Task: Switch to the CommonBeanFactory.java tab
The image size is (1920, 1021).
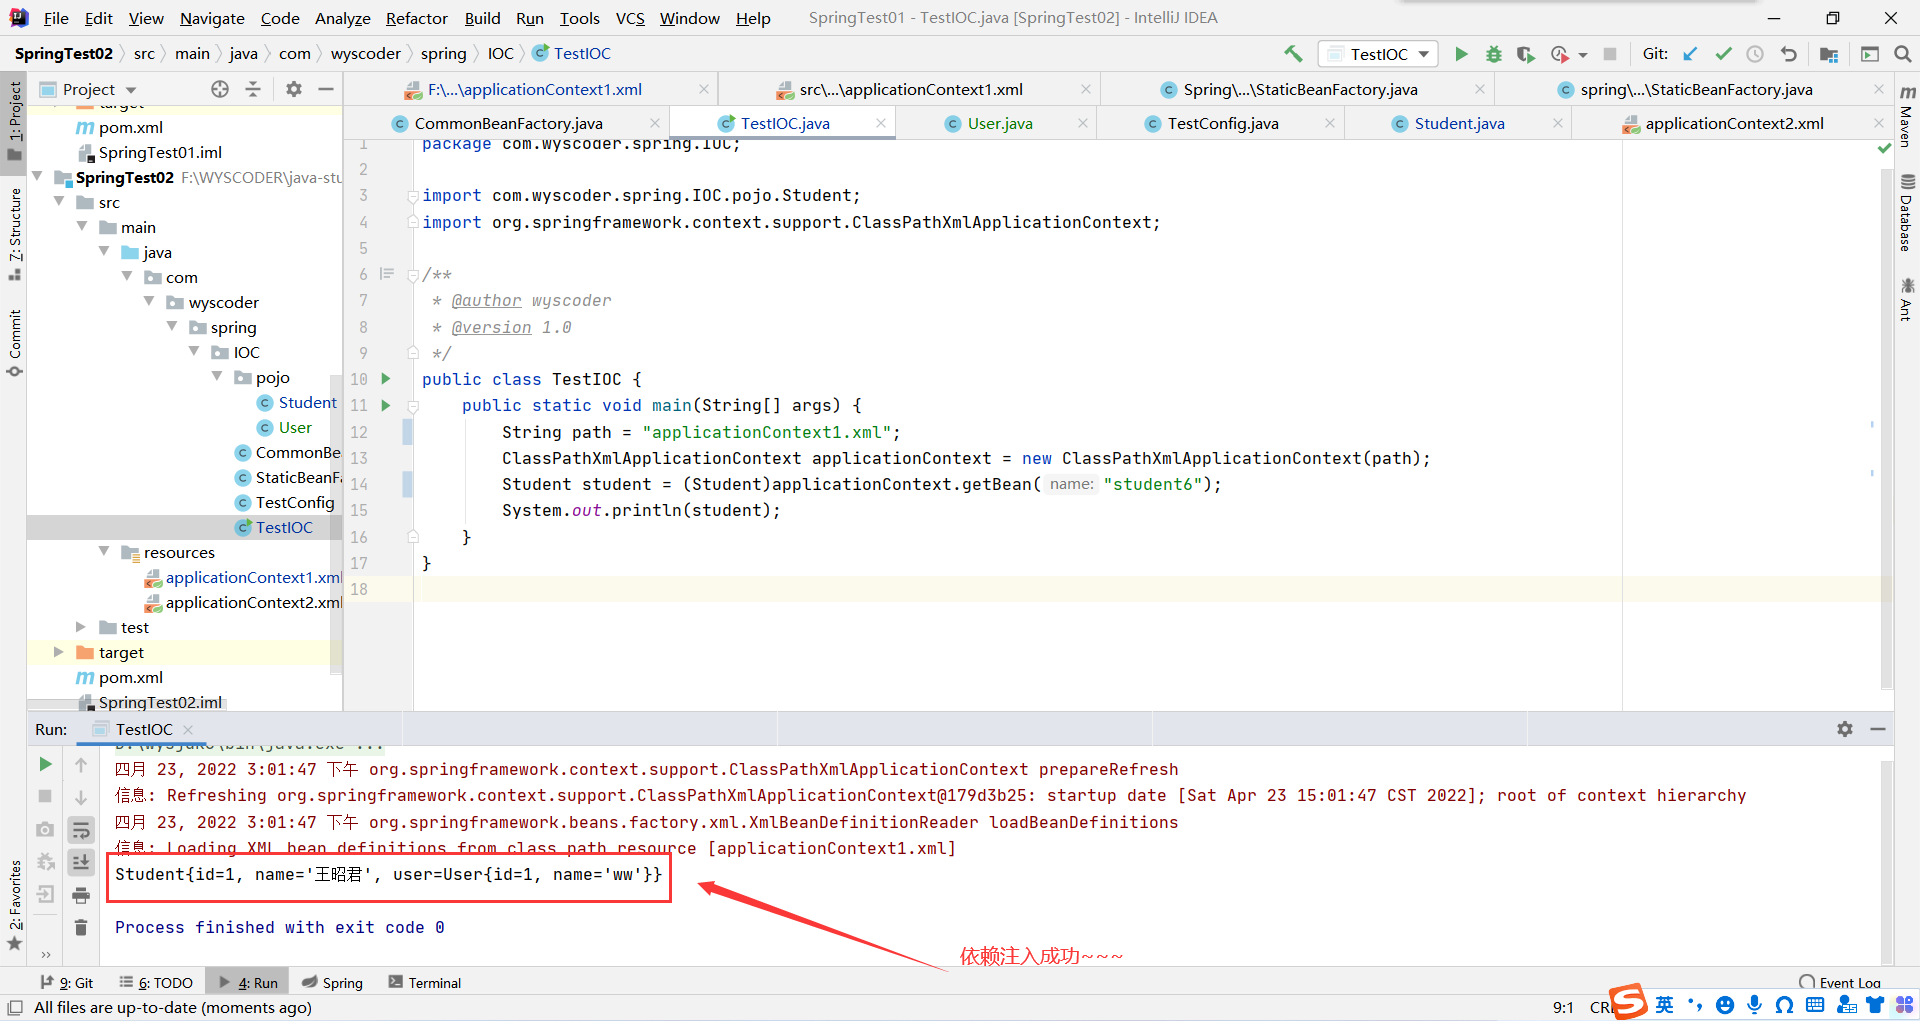Action: 508,123
